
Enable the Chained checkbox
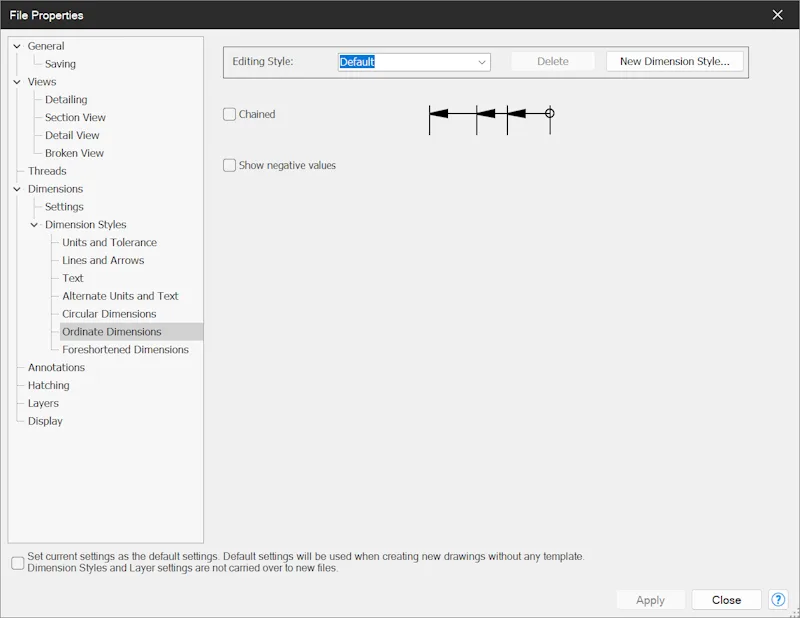[230, 114]
